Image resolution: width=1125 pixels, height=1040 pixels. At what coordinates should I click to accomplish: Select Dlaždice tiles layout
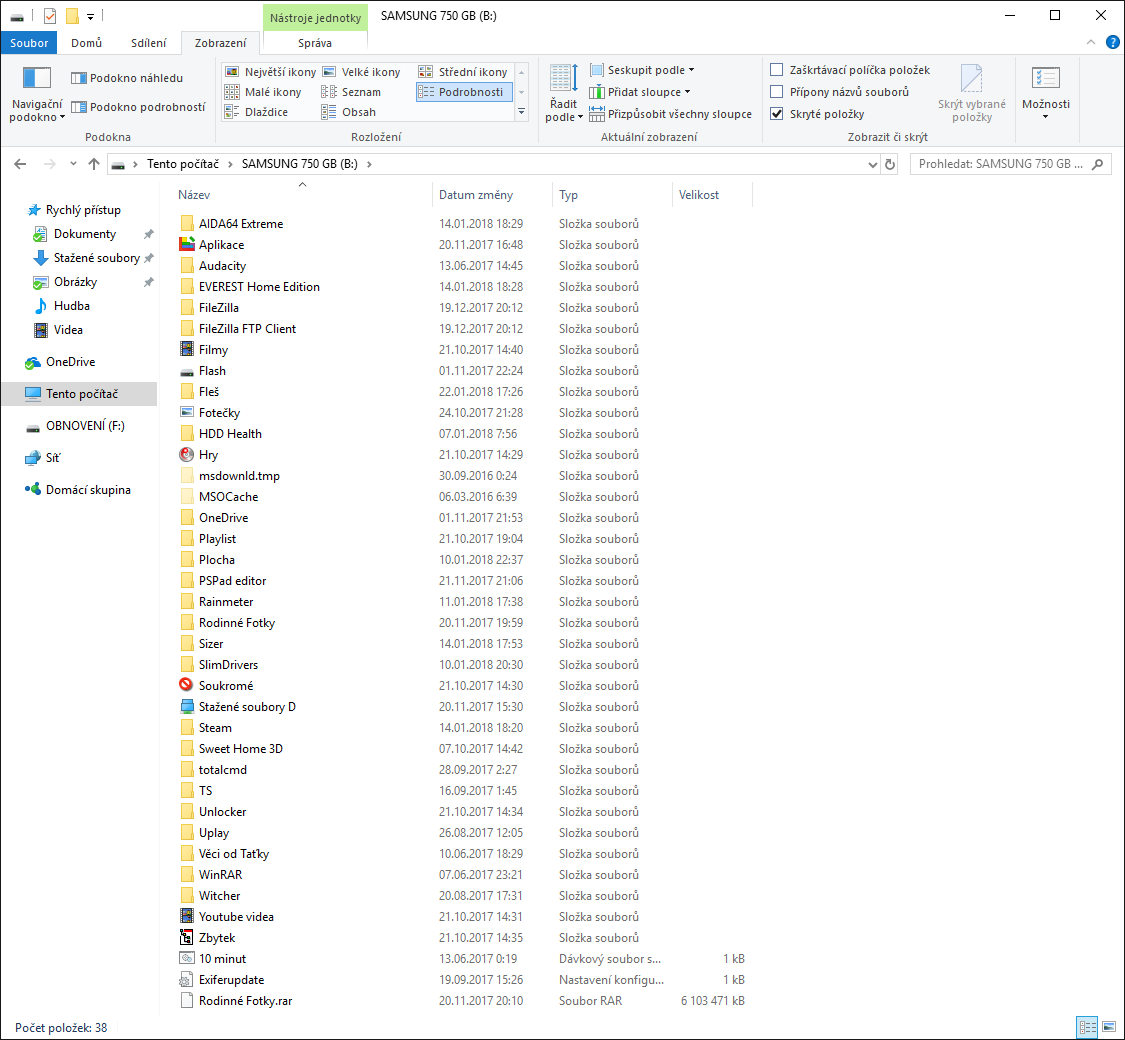(x=256, y=112)
